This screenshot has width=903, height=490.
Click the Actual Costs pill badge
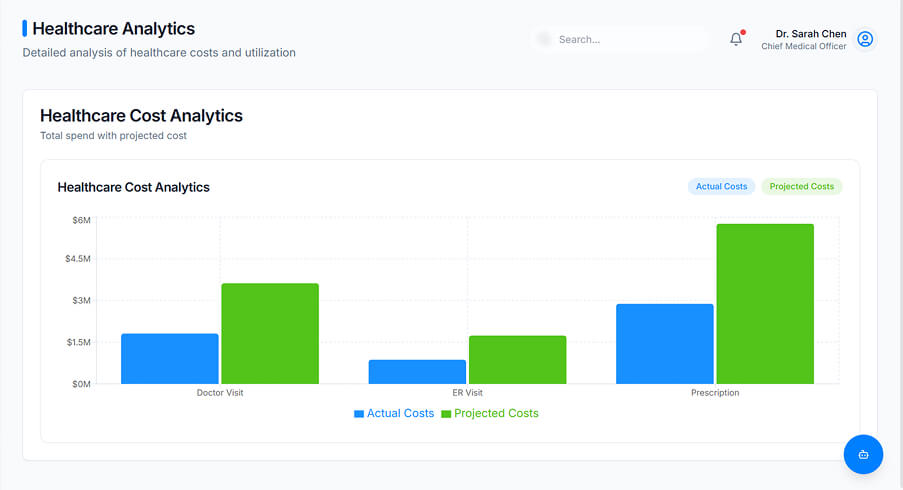click(x=721, y=187)
